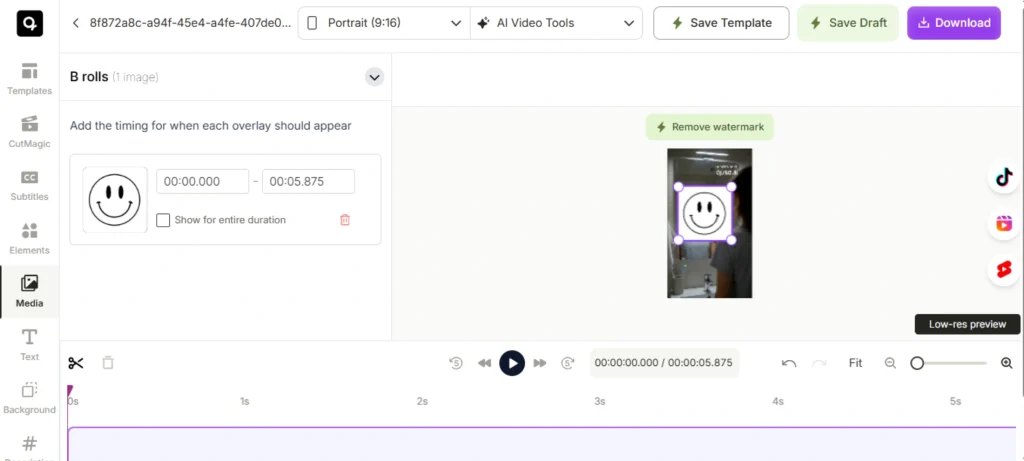Open the Subtitles sidebar tab

[x=29, y=185]
